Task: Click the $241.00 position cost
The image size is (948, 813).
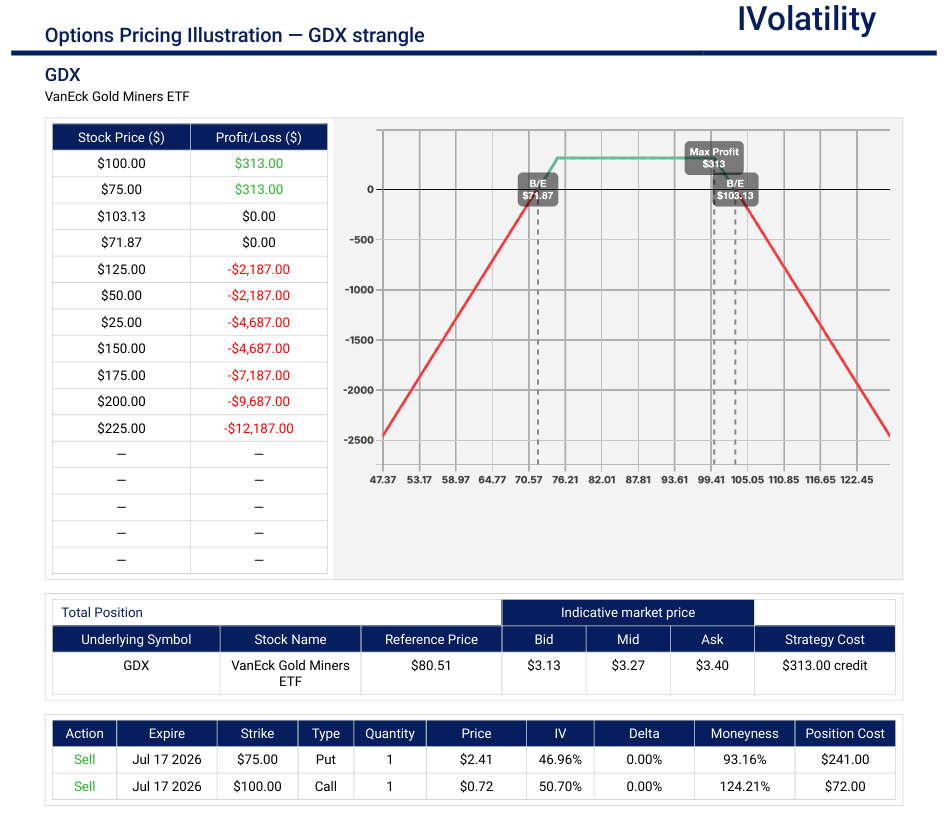Action: (x=845, y=759)
